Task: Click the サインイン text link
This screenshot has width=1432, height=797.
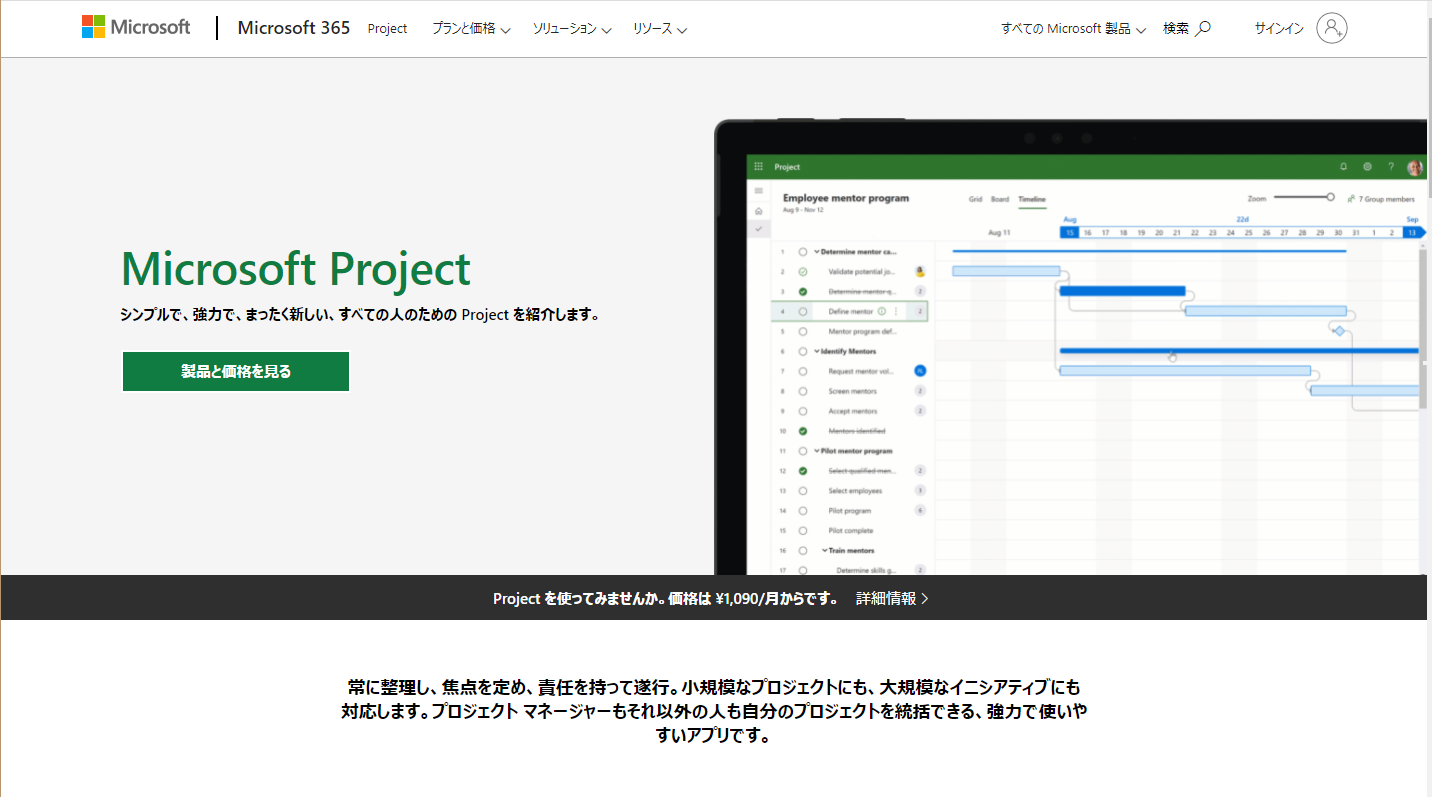Action: [x=1279, y=29]
